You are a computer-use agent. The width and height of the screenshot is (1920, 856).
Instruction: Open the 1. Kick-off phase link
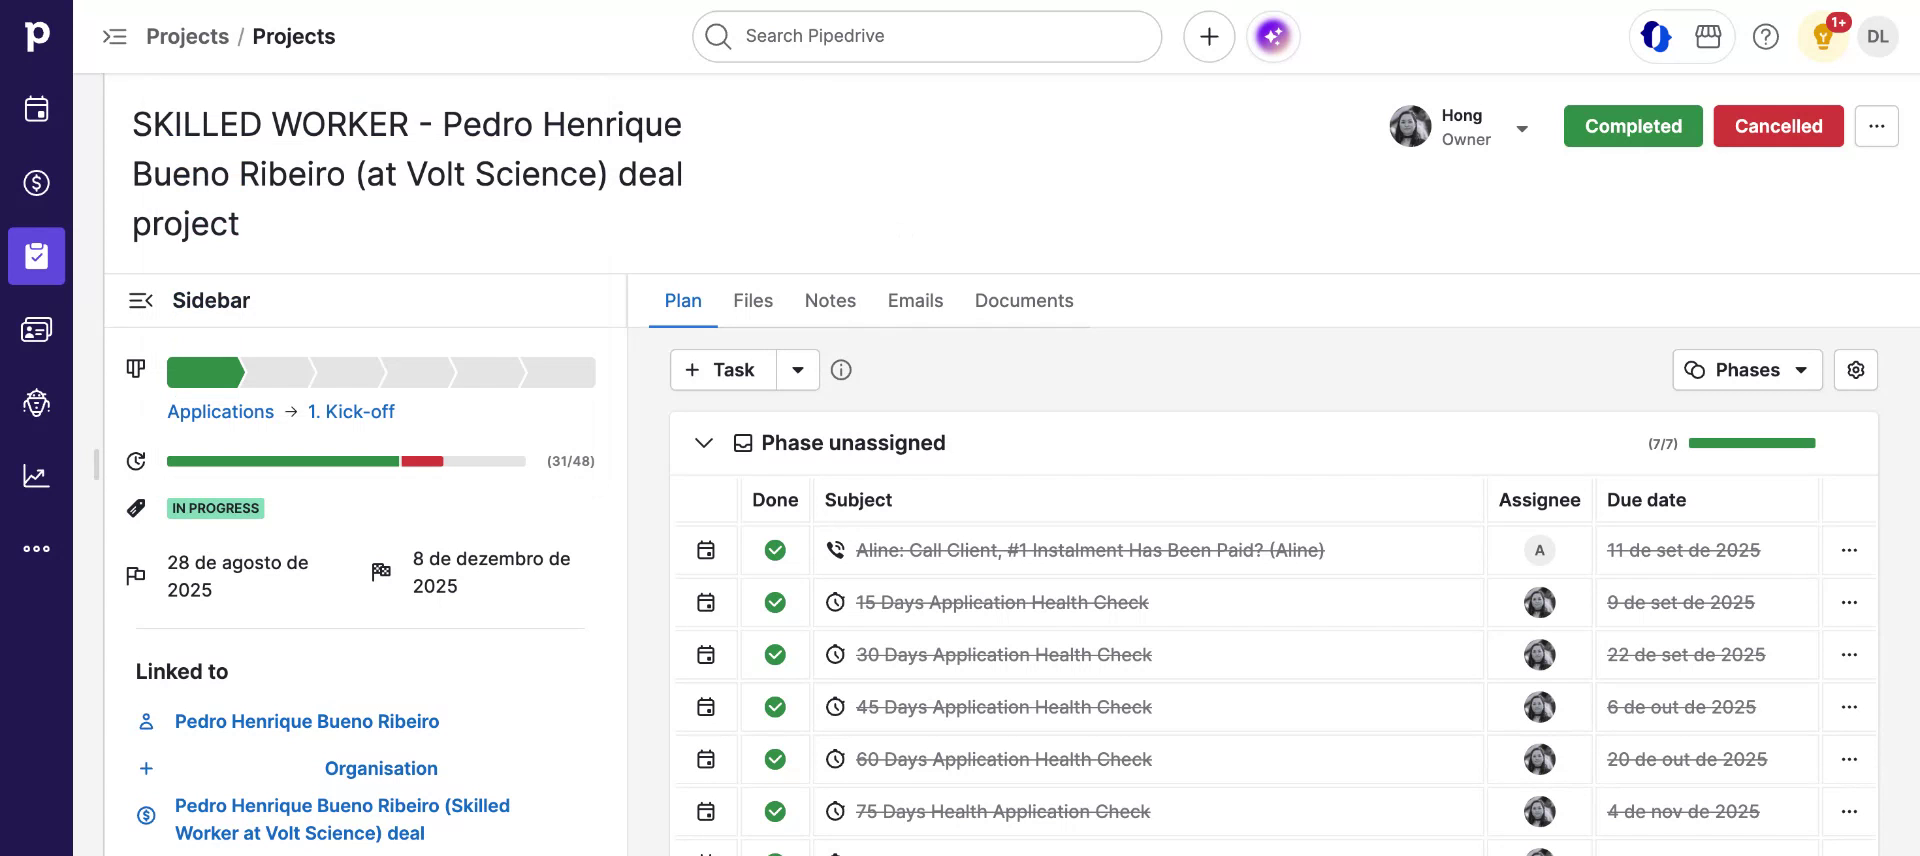(351, 411)
